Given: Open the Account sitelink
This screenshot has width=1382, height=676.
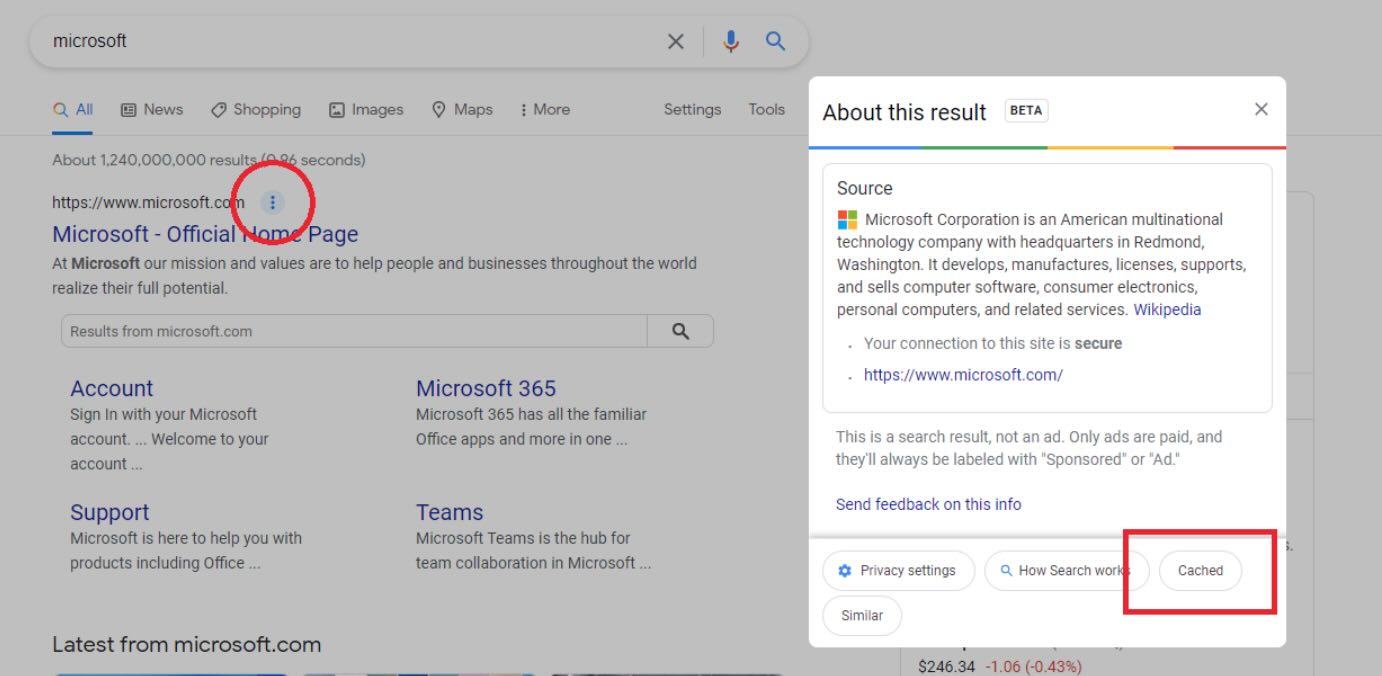Looking at the screenshot, I should pos(112,389).
